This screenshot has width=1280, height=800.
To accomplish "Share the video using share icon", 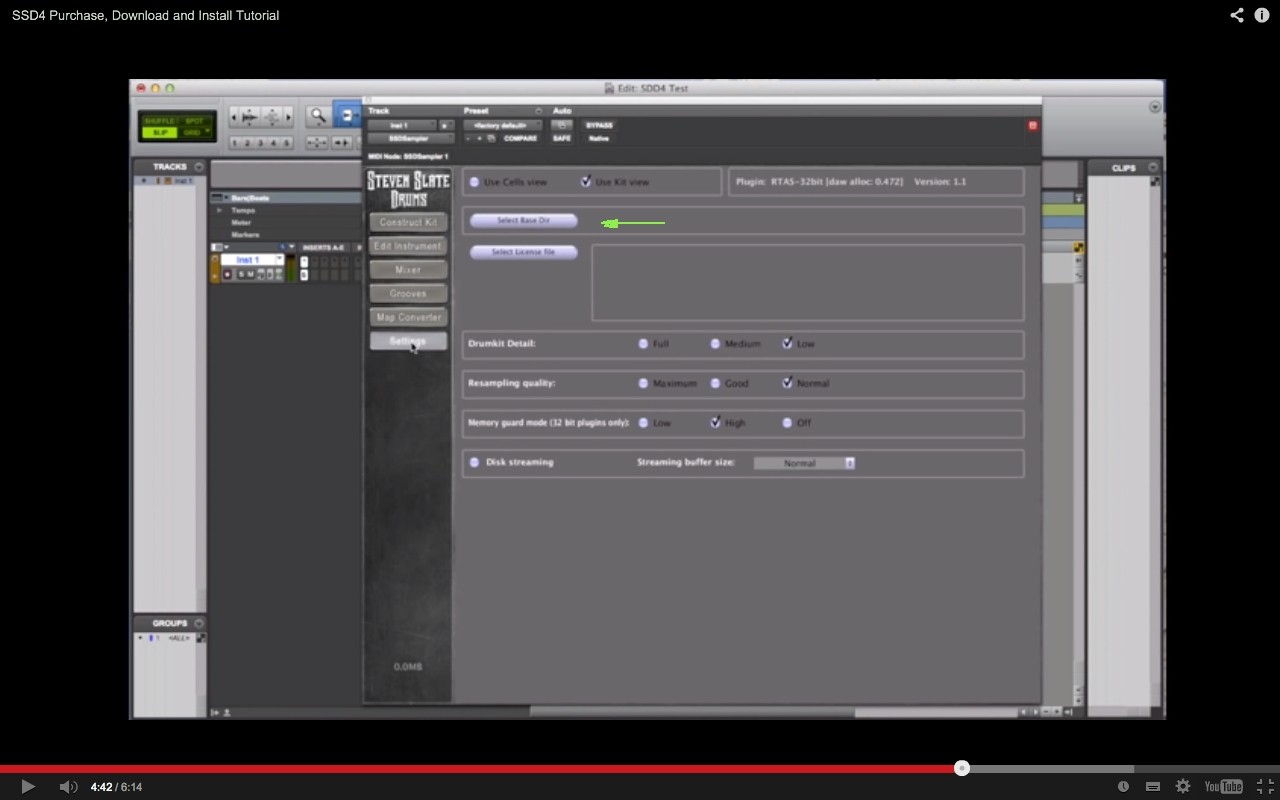I will tap(1237, 15).
